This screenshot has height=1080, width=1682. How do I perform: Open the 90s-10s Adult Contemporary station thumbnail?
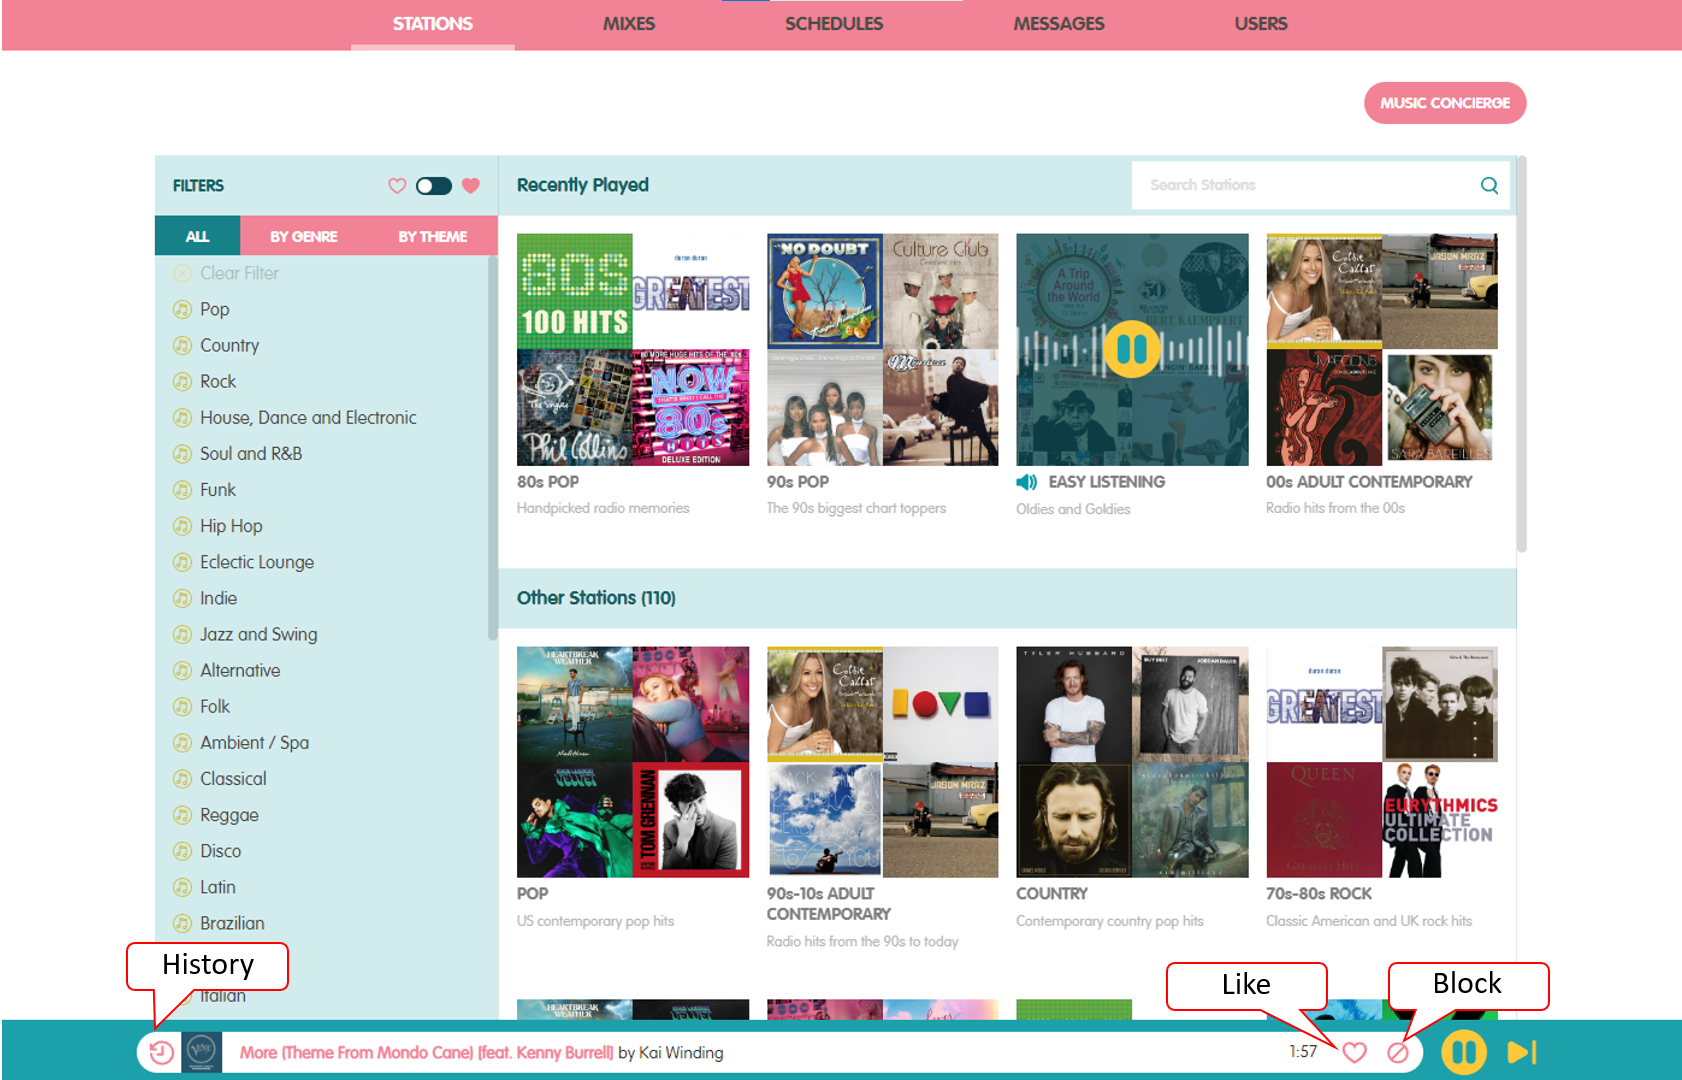pyautogui.click(x=882, y=762)
